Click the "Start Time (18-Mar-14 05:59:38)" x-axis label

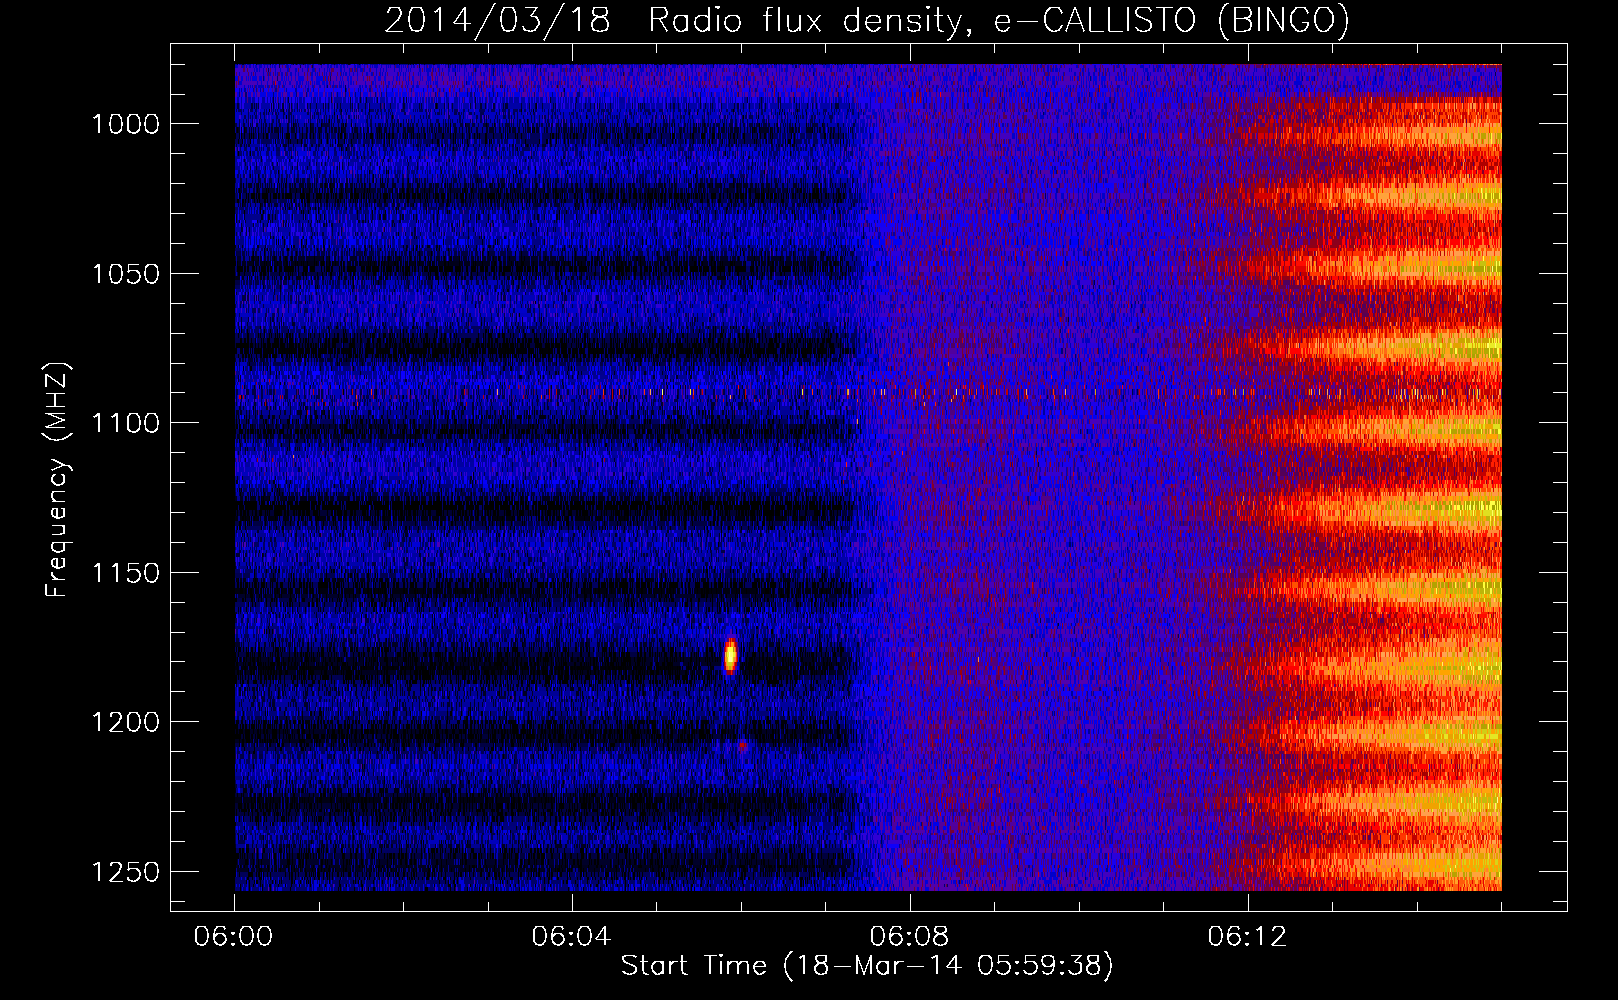click(x=867, y=966)
